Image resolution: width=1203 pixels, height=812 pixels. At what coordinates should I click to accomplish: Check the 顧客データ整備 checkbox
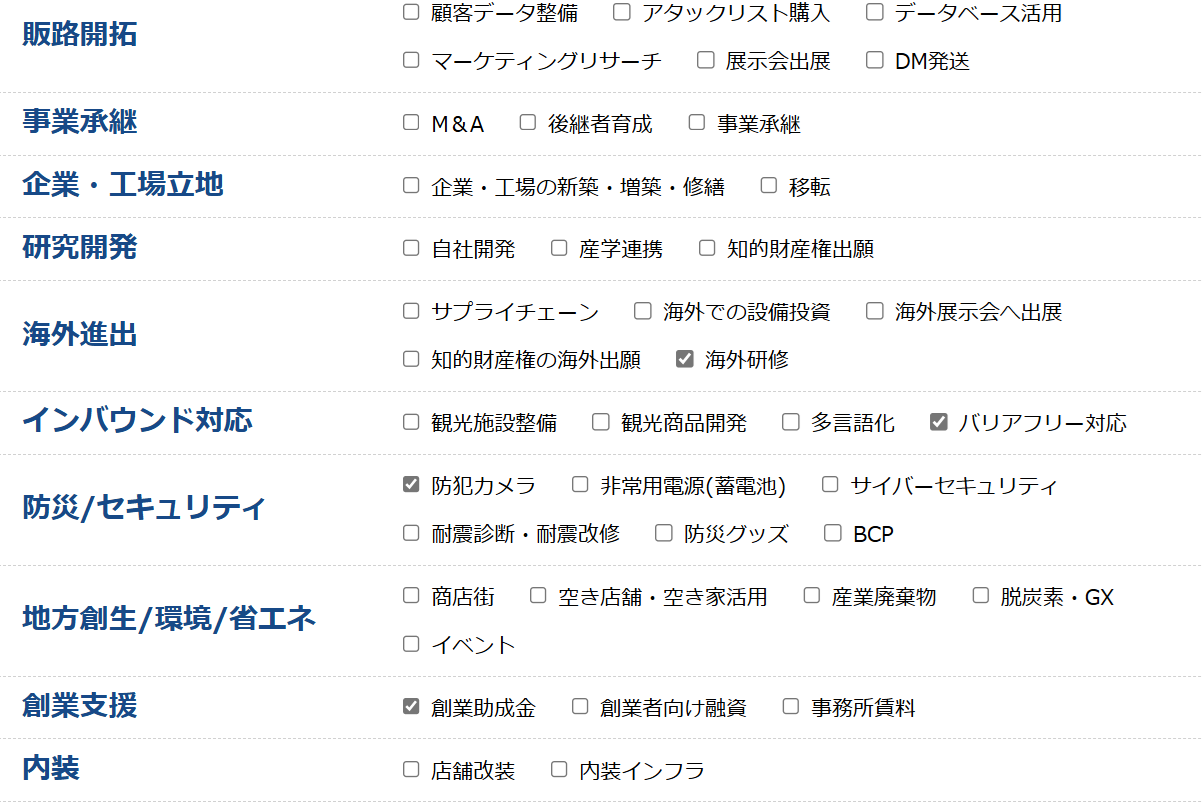click(x=411, y=13)
